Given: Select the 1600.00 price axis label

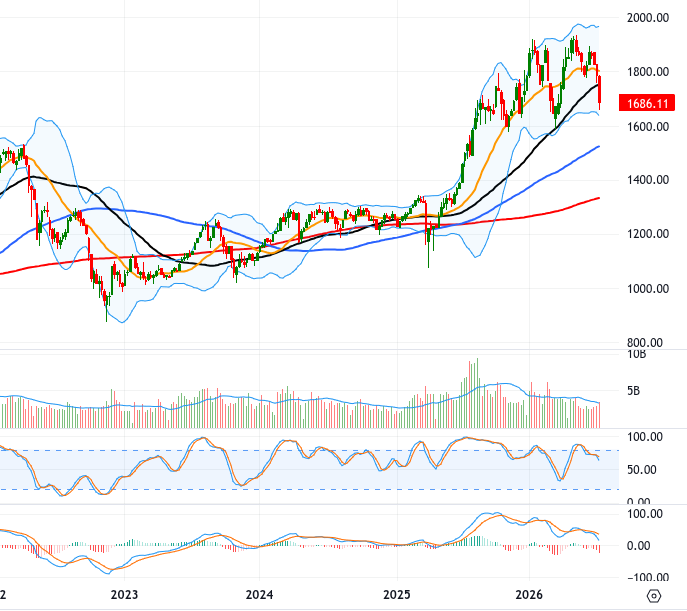Looking at the screenshot, I should tap(648, 127).
